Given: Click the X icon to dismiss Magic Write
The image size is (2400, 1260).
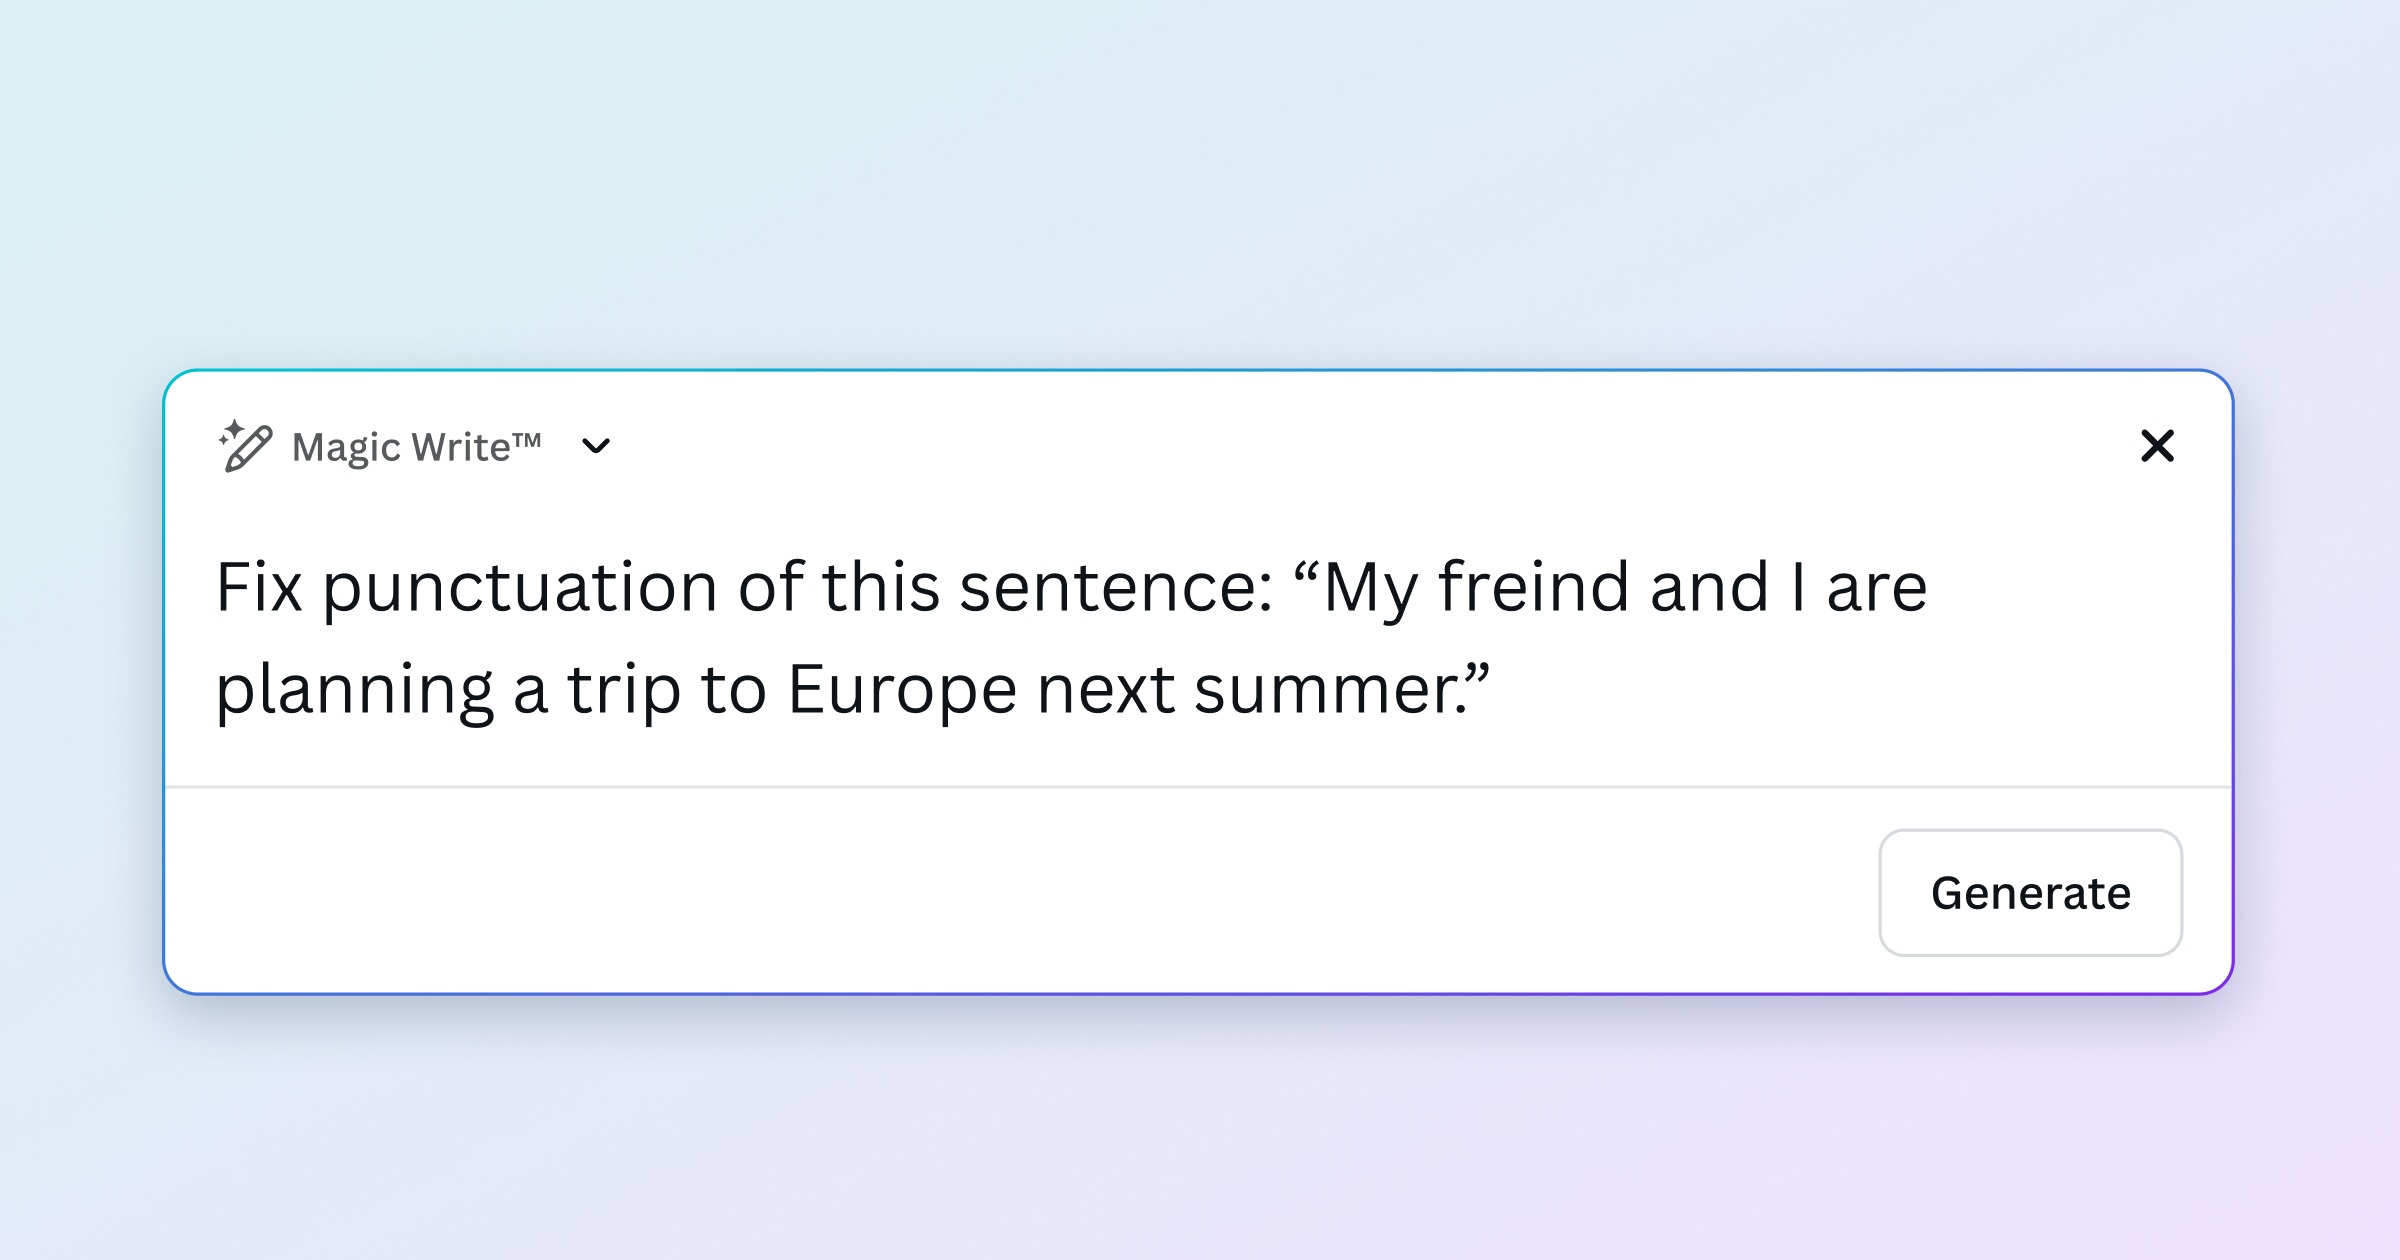Looking at the screenshot, I should click(2158, 446).
